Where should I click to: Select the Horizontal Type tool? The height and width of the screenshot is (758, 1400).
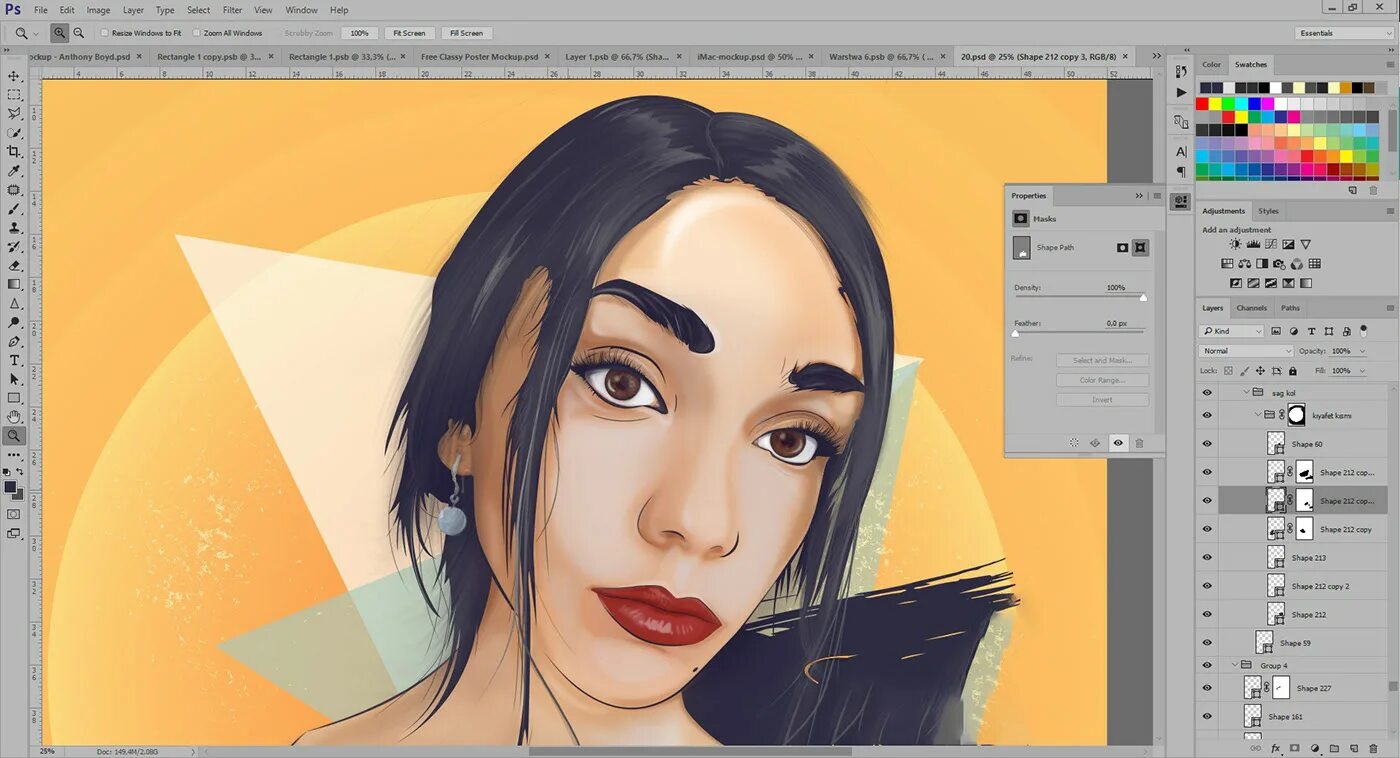point(14,360)
